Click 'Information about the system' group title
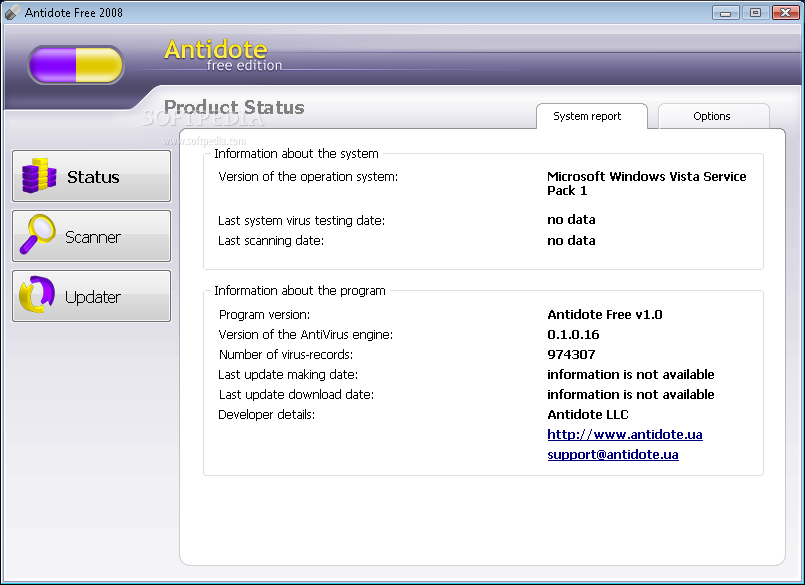Viewport: 805px width, 585px height. click(x=296, y=154)
